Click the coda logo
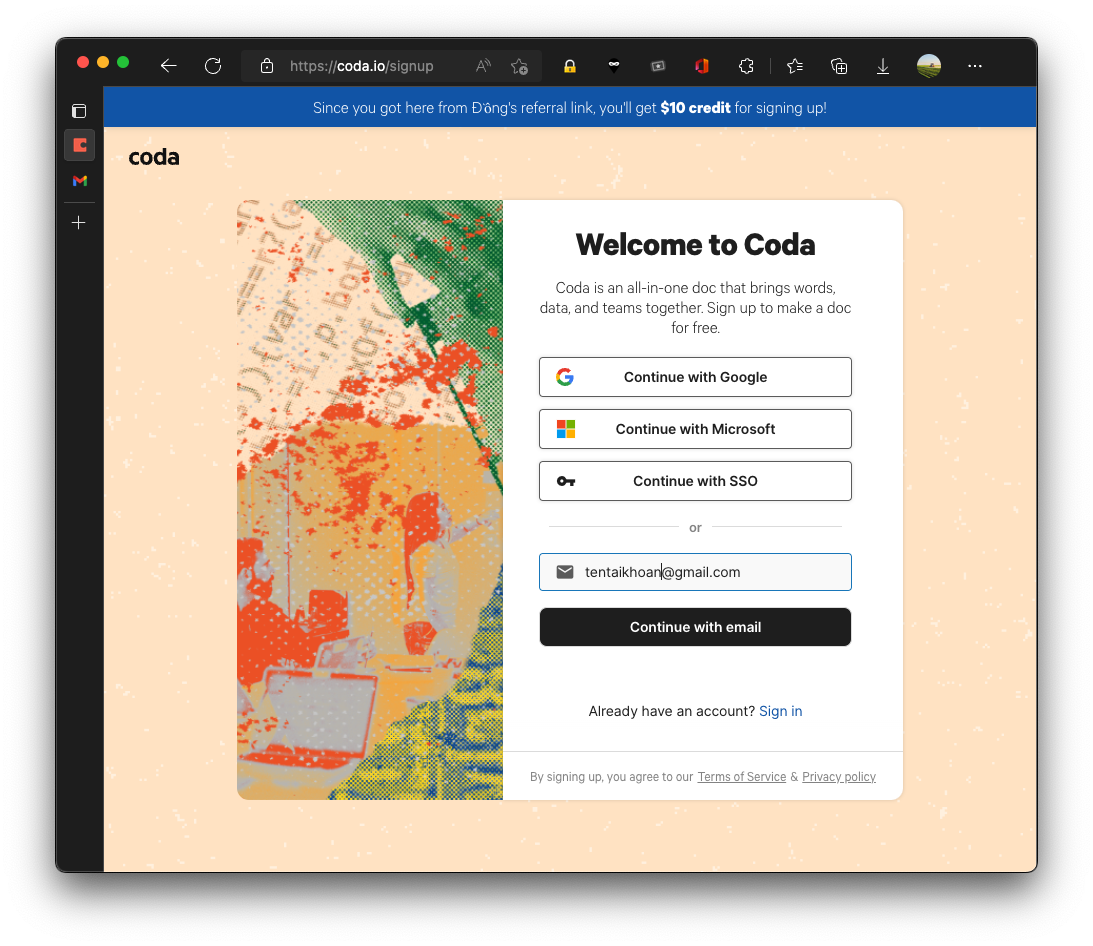This screenshot has width=1093, height=946. point(154,157)
